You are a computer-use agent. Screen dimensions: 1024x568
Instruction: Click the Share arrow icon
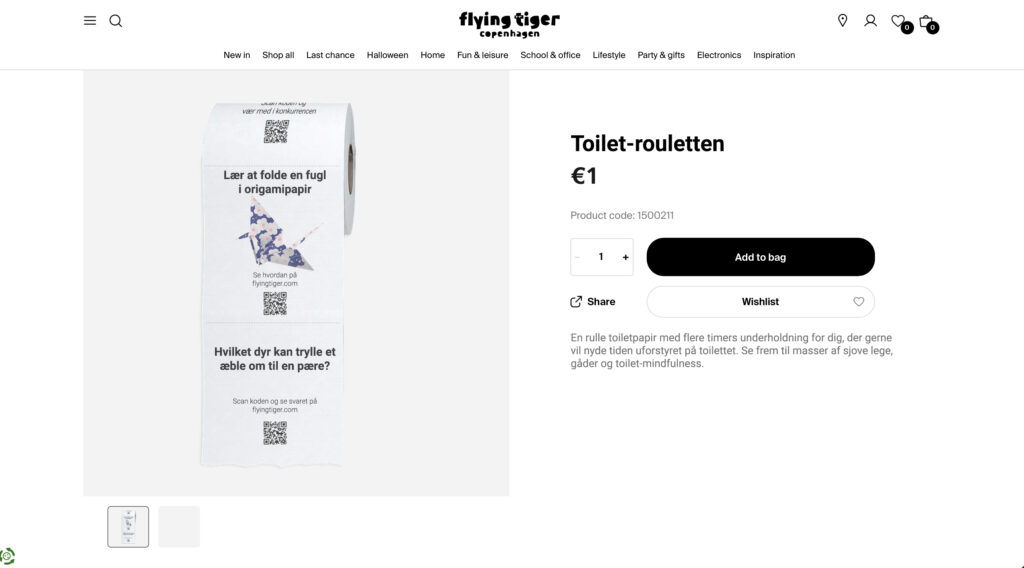click(x=576, y=302)
